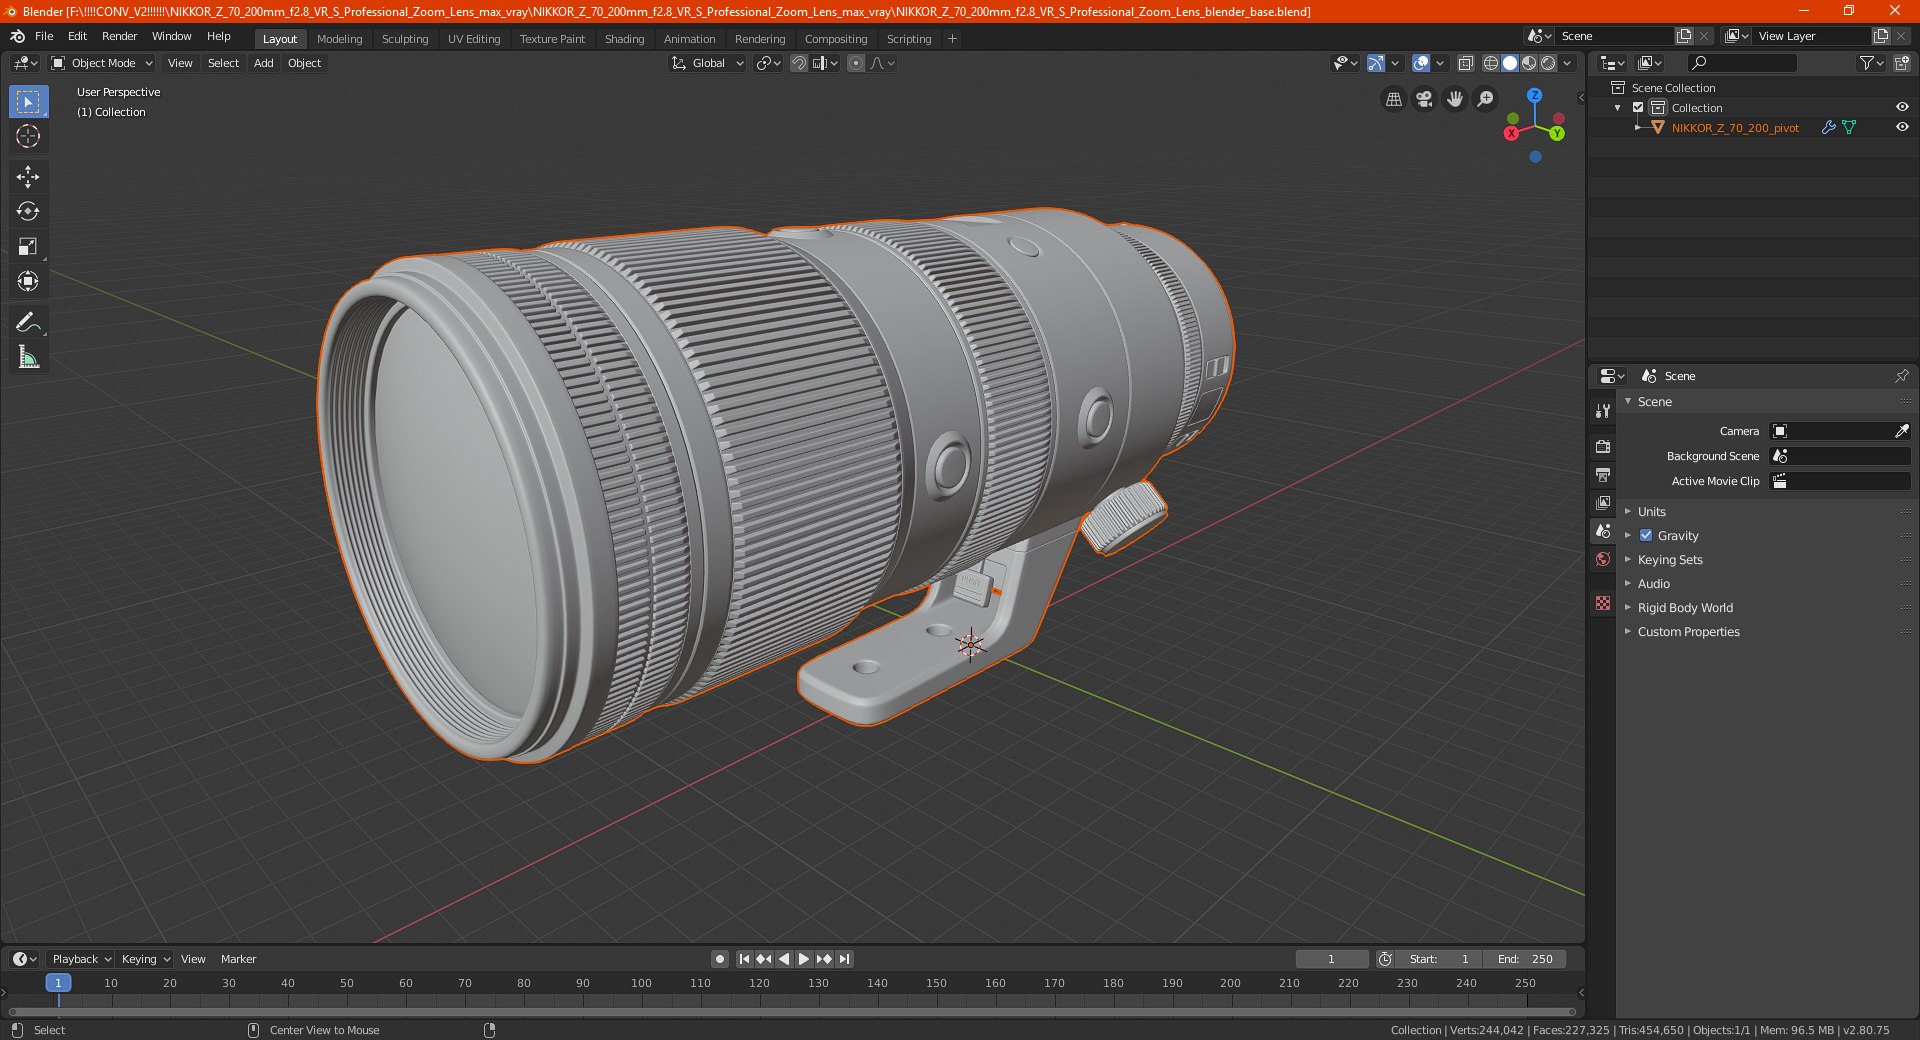
Task: Open the pivot point dropdown
Action: tap(768, 63)
